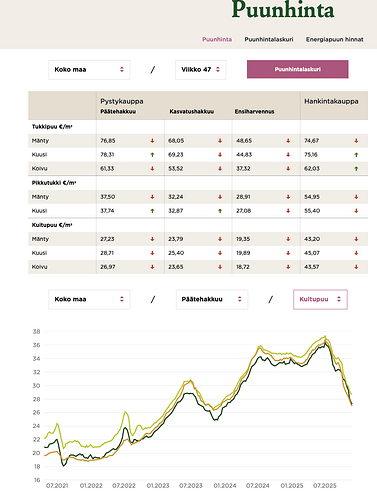The width and height of the screenshot is (377, 500).
Task: Click the price value 76,85
Action: (108, 141)
